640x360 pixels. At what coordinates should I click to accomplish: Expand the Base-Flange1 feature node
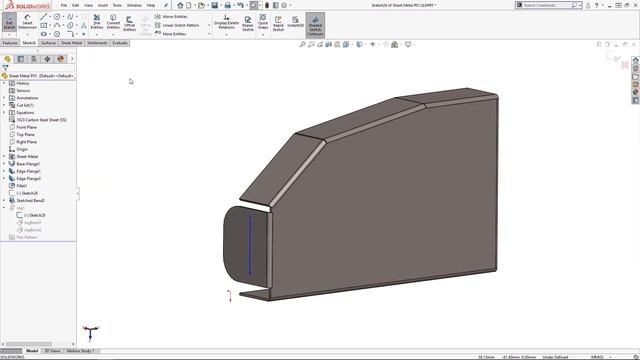[4, 164]
